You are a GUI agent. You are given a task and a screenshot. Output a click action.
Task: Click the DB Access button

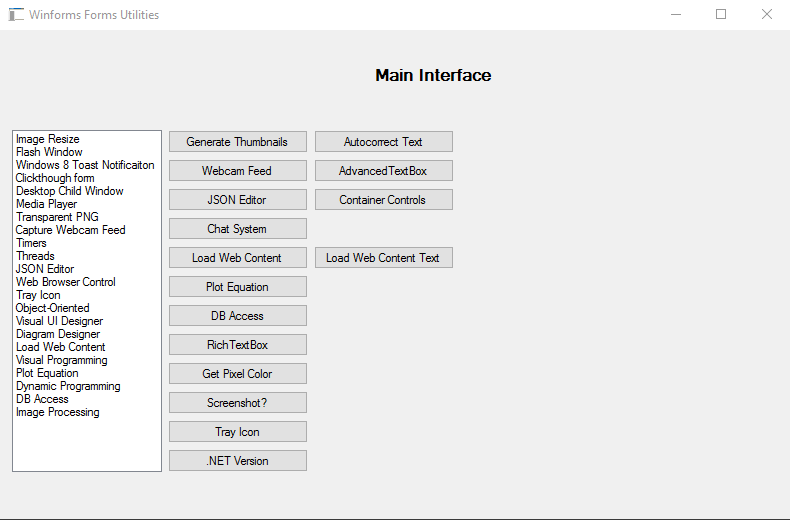point(238,315)
